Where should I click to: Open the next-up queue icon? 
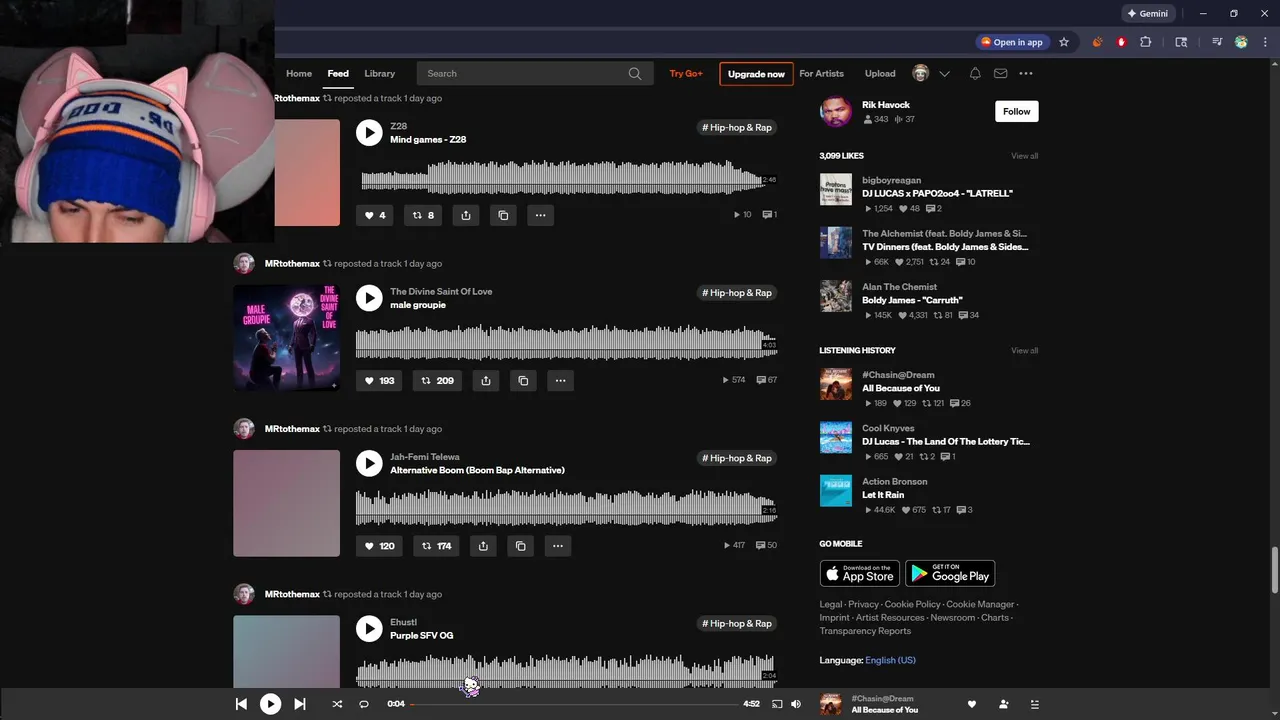[1034, 704]
